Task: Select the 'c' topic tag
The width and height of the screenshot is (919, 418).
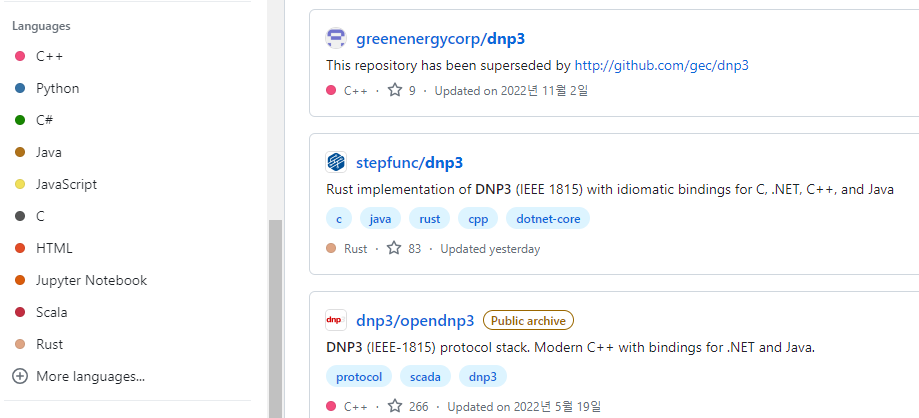Action: pyautogui.click(x=339, y=219)
